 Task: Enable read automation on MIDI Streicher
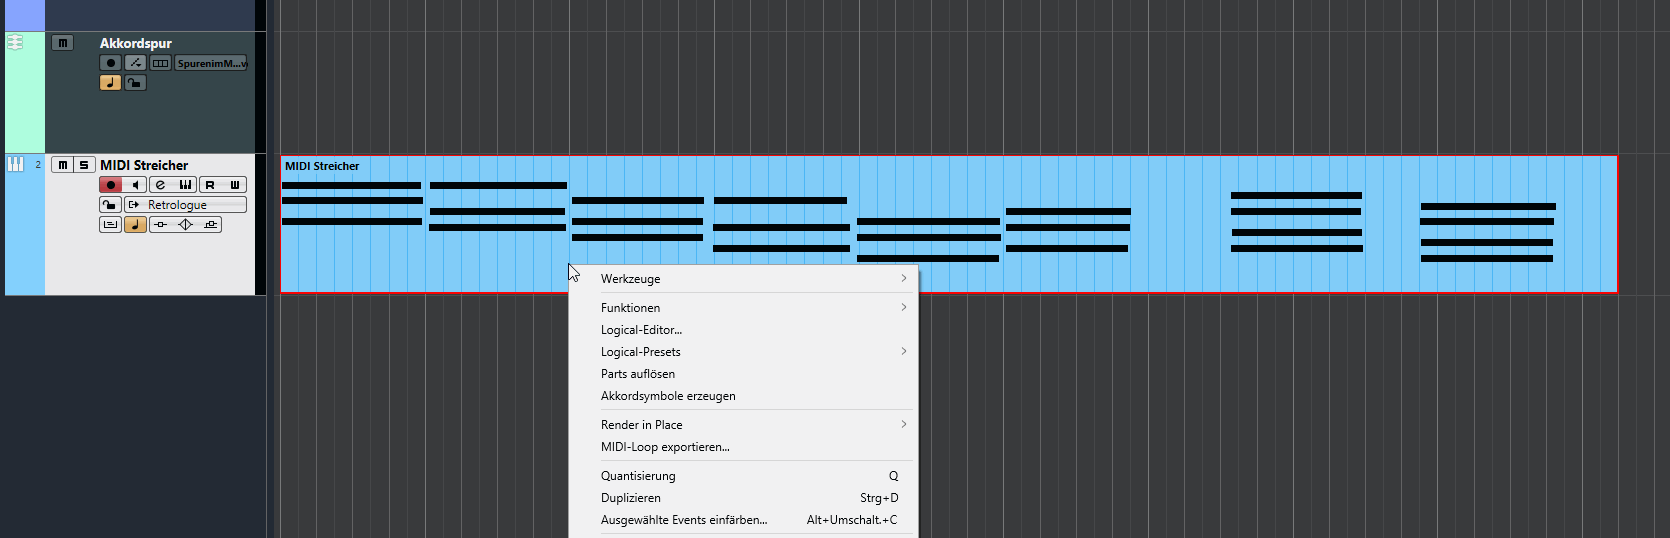[210, 185]
